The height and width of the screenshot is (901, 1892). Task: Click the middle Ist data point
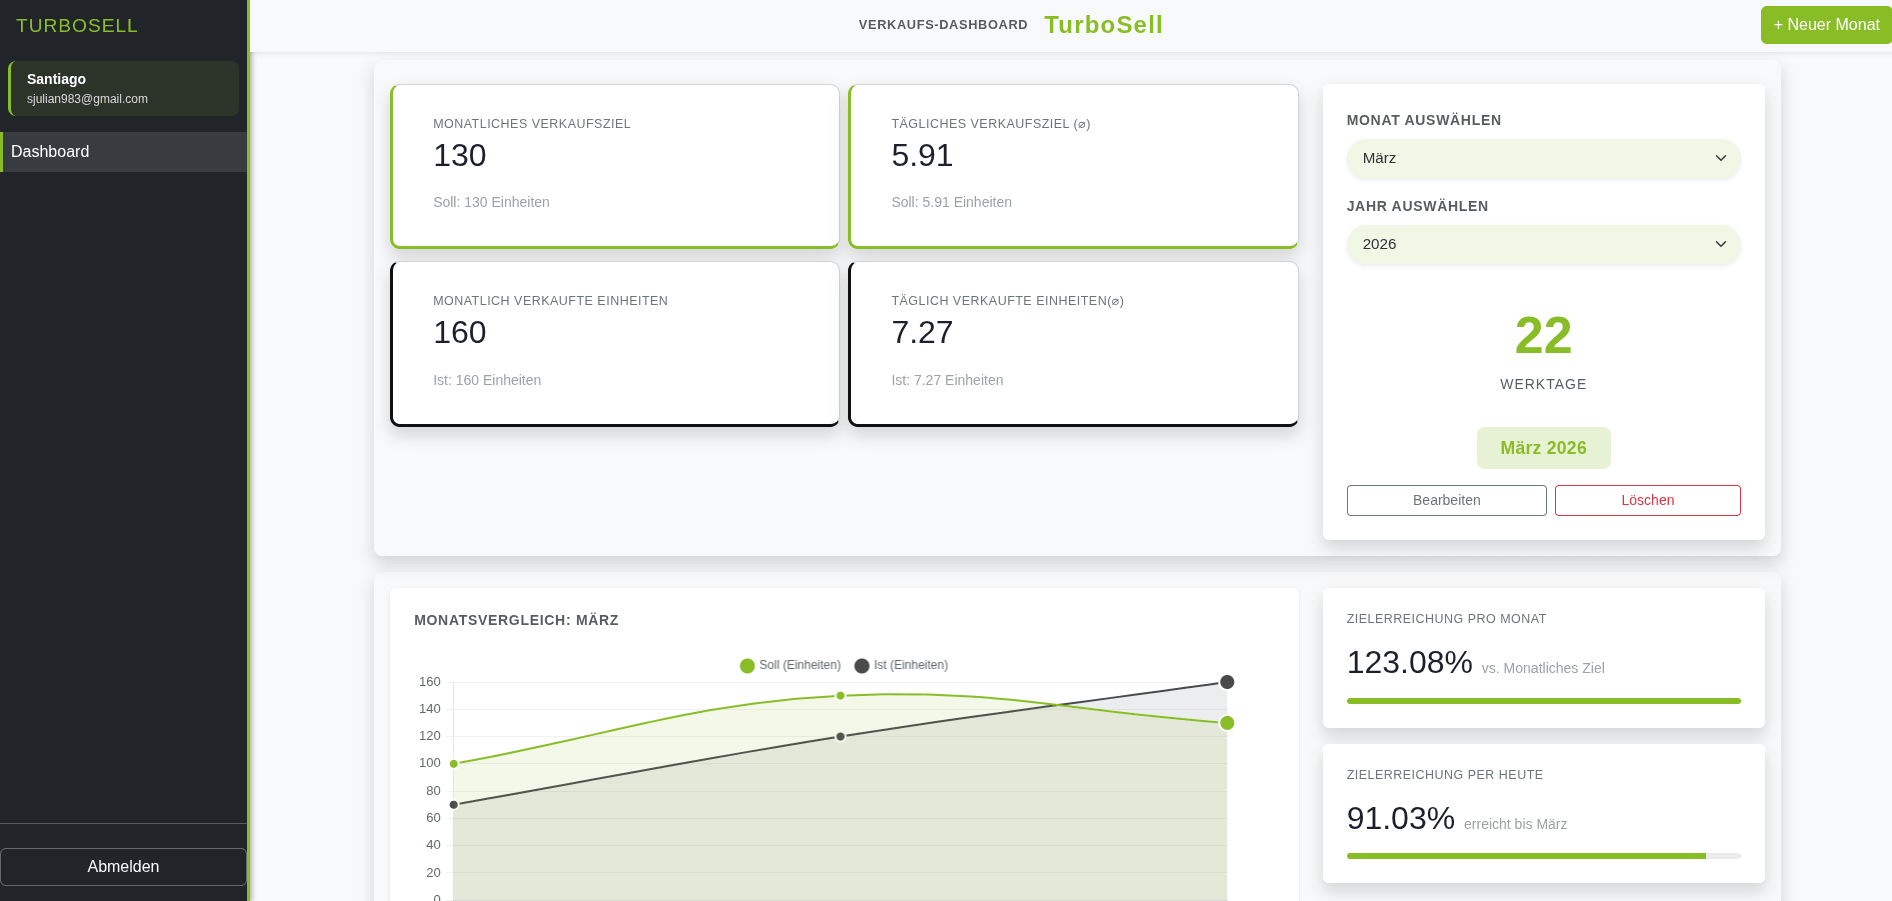point(840,737)
